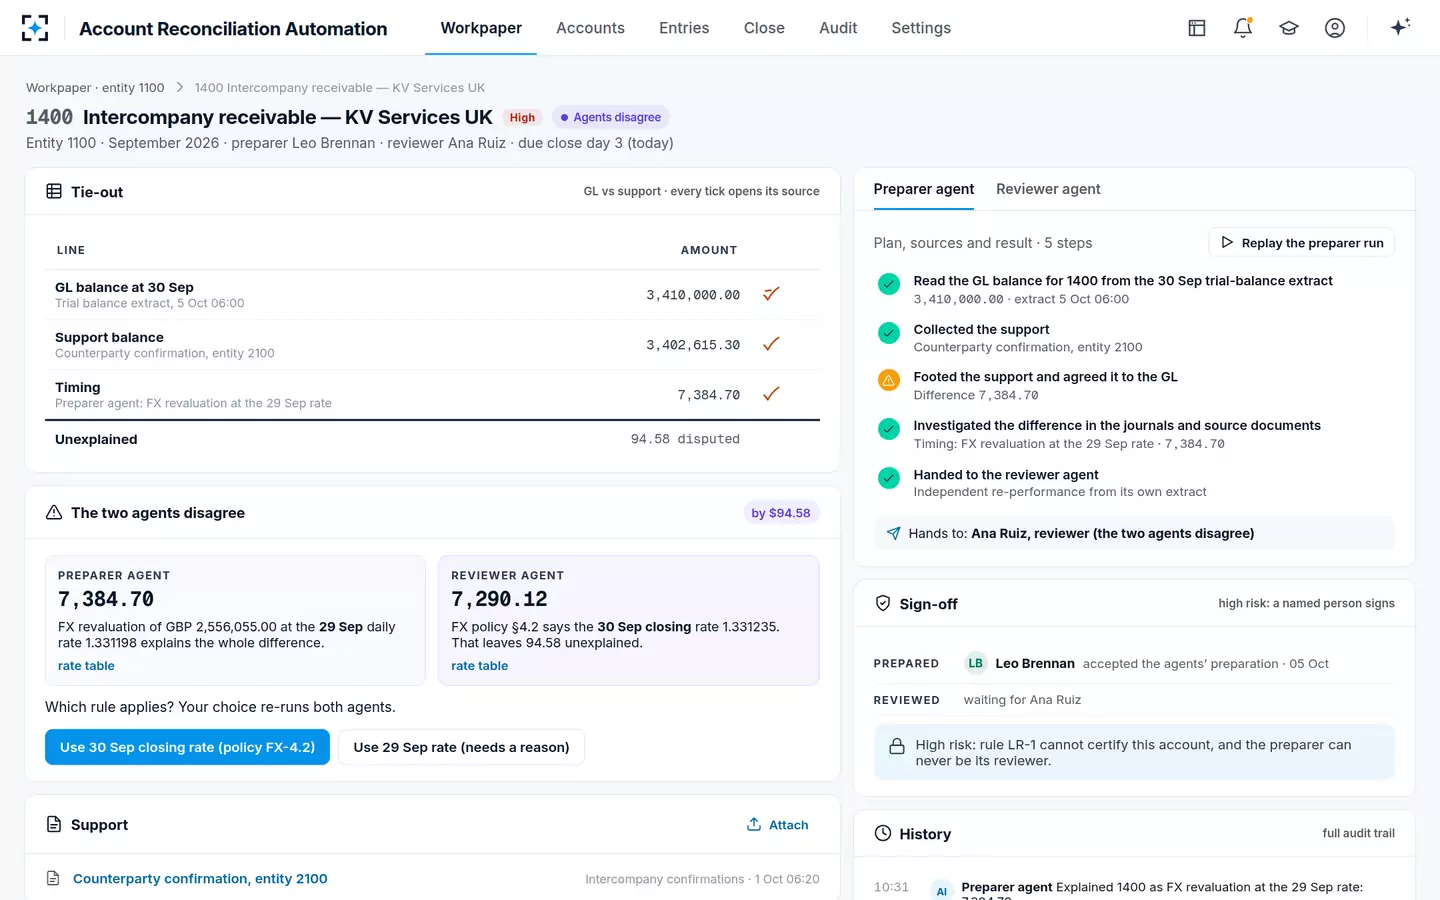Open source via Support balance row tick
1440x900 pixels.
(x=771, y=344)
